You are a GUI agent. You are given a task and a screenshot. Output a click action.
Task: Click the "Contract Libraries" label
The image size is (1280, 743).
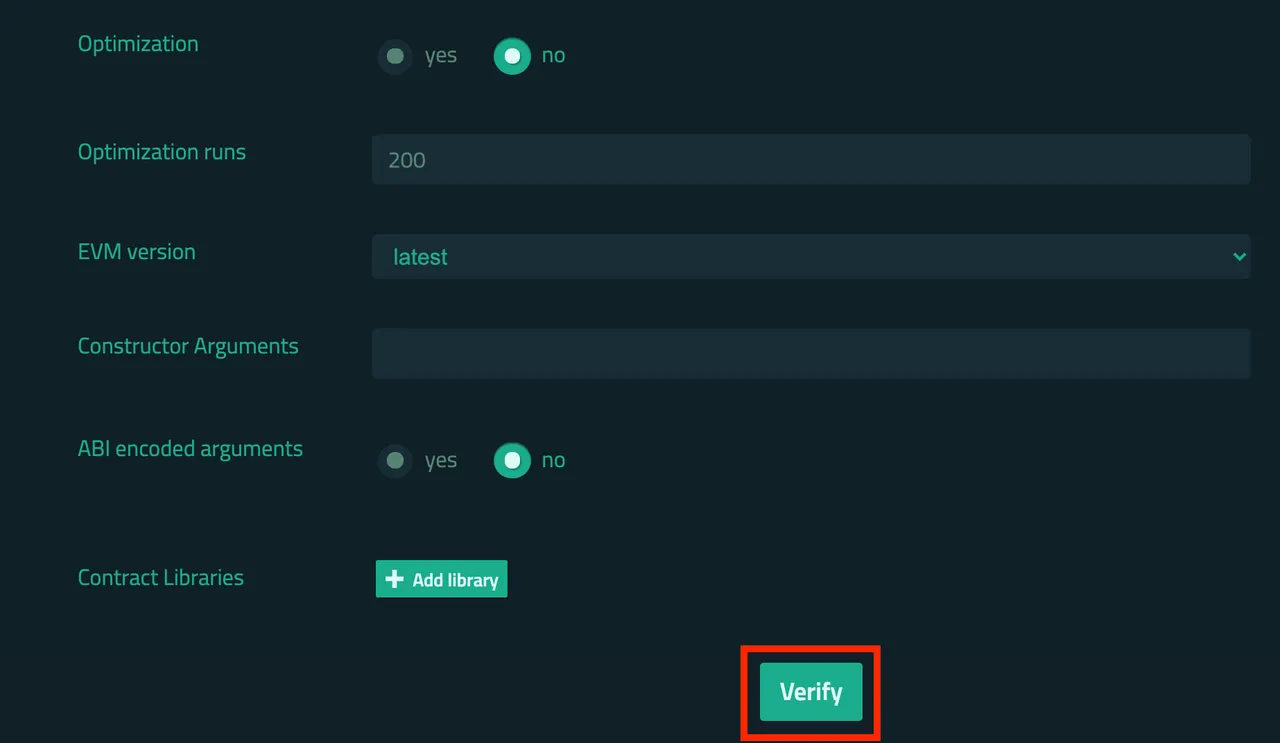point(161,578)
